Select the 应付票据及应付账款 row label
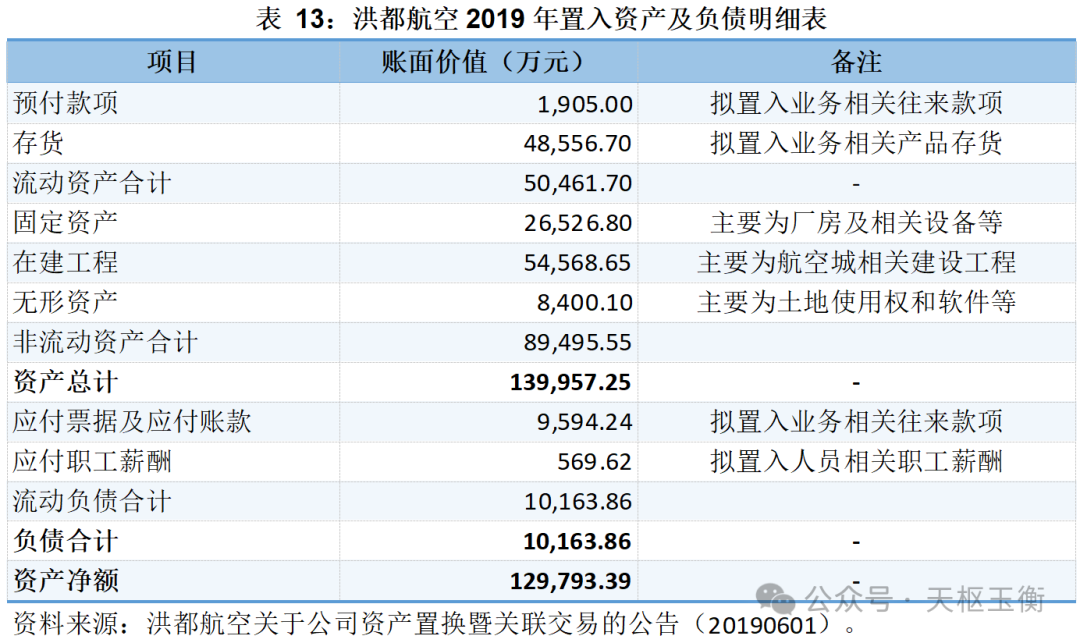Viewport: 1080px width, 643px height. tap(131, 422)
